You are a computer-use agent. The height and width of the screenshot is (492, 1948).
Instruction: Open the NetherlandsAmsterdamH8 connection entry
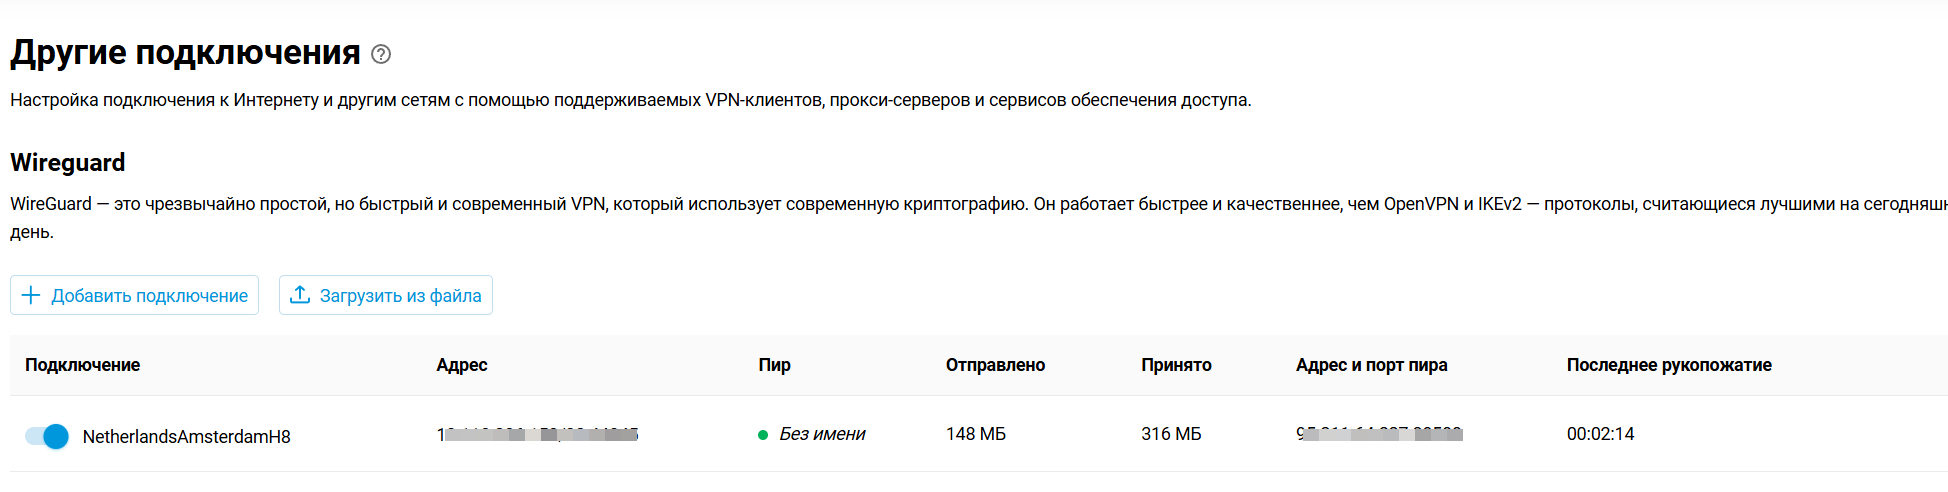click(x=186, y=437)
